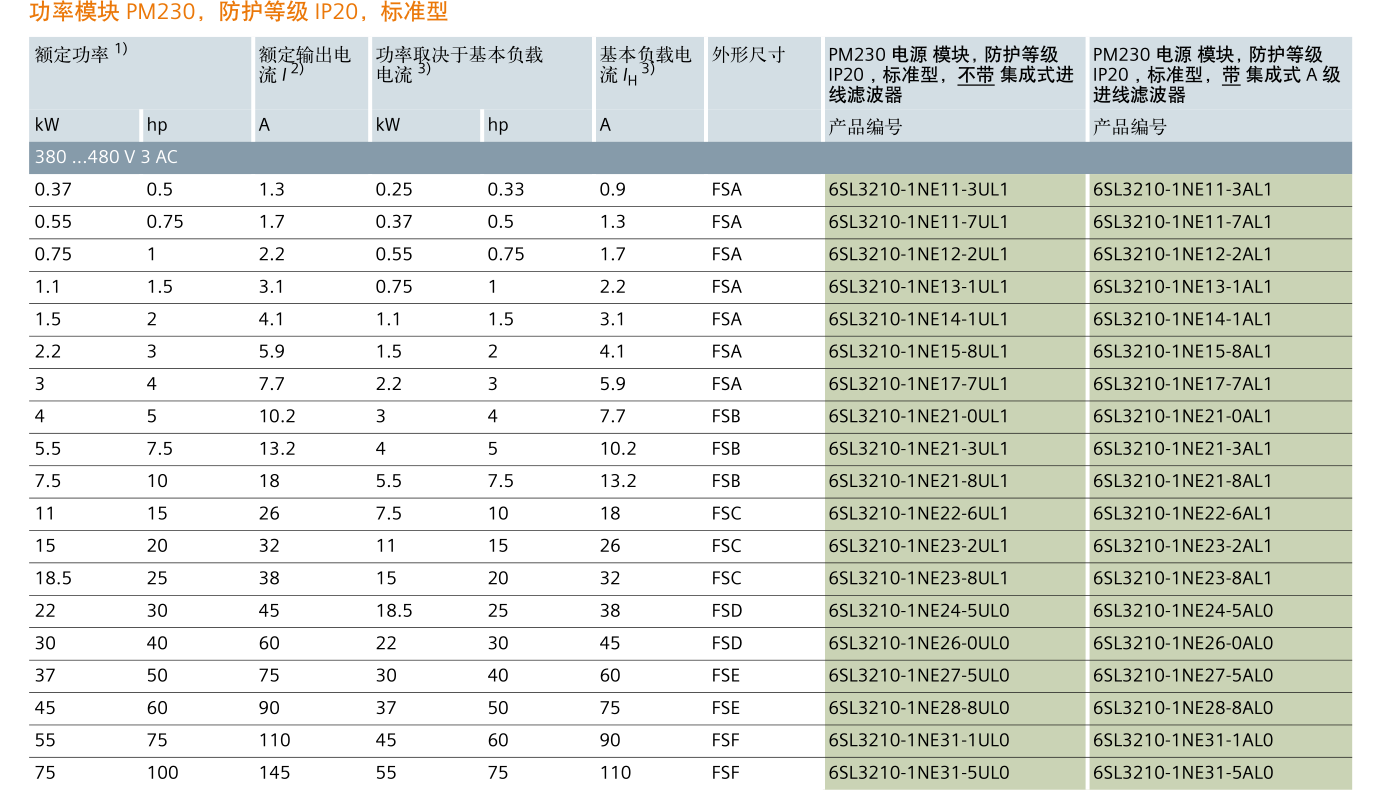This screenshot has width=1380, height=790.
Task: Select frame size FSD in 30 kW row
Action: coord(727,643)
